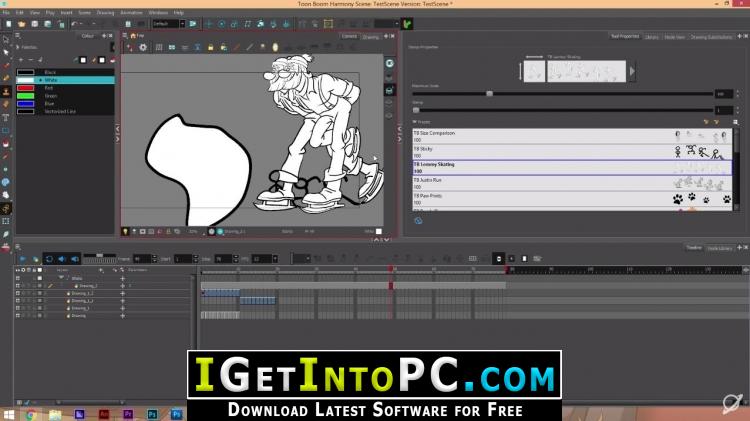Click the Maximum Size slider handle
The width and height of the screenshot is (750, 421).
click(x=489, y=94)
